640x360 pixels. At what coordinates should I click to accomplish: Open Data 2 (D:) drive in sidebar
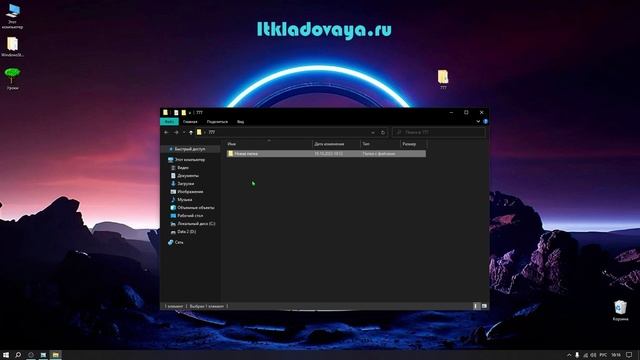click(x=187, y=231)
